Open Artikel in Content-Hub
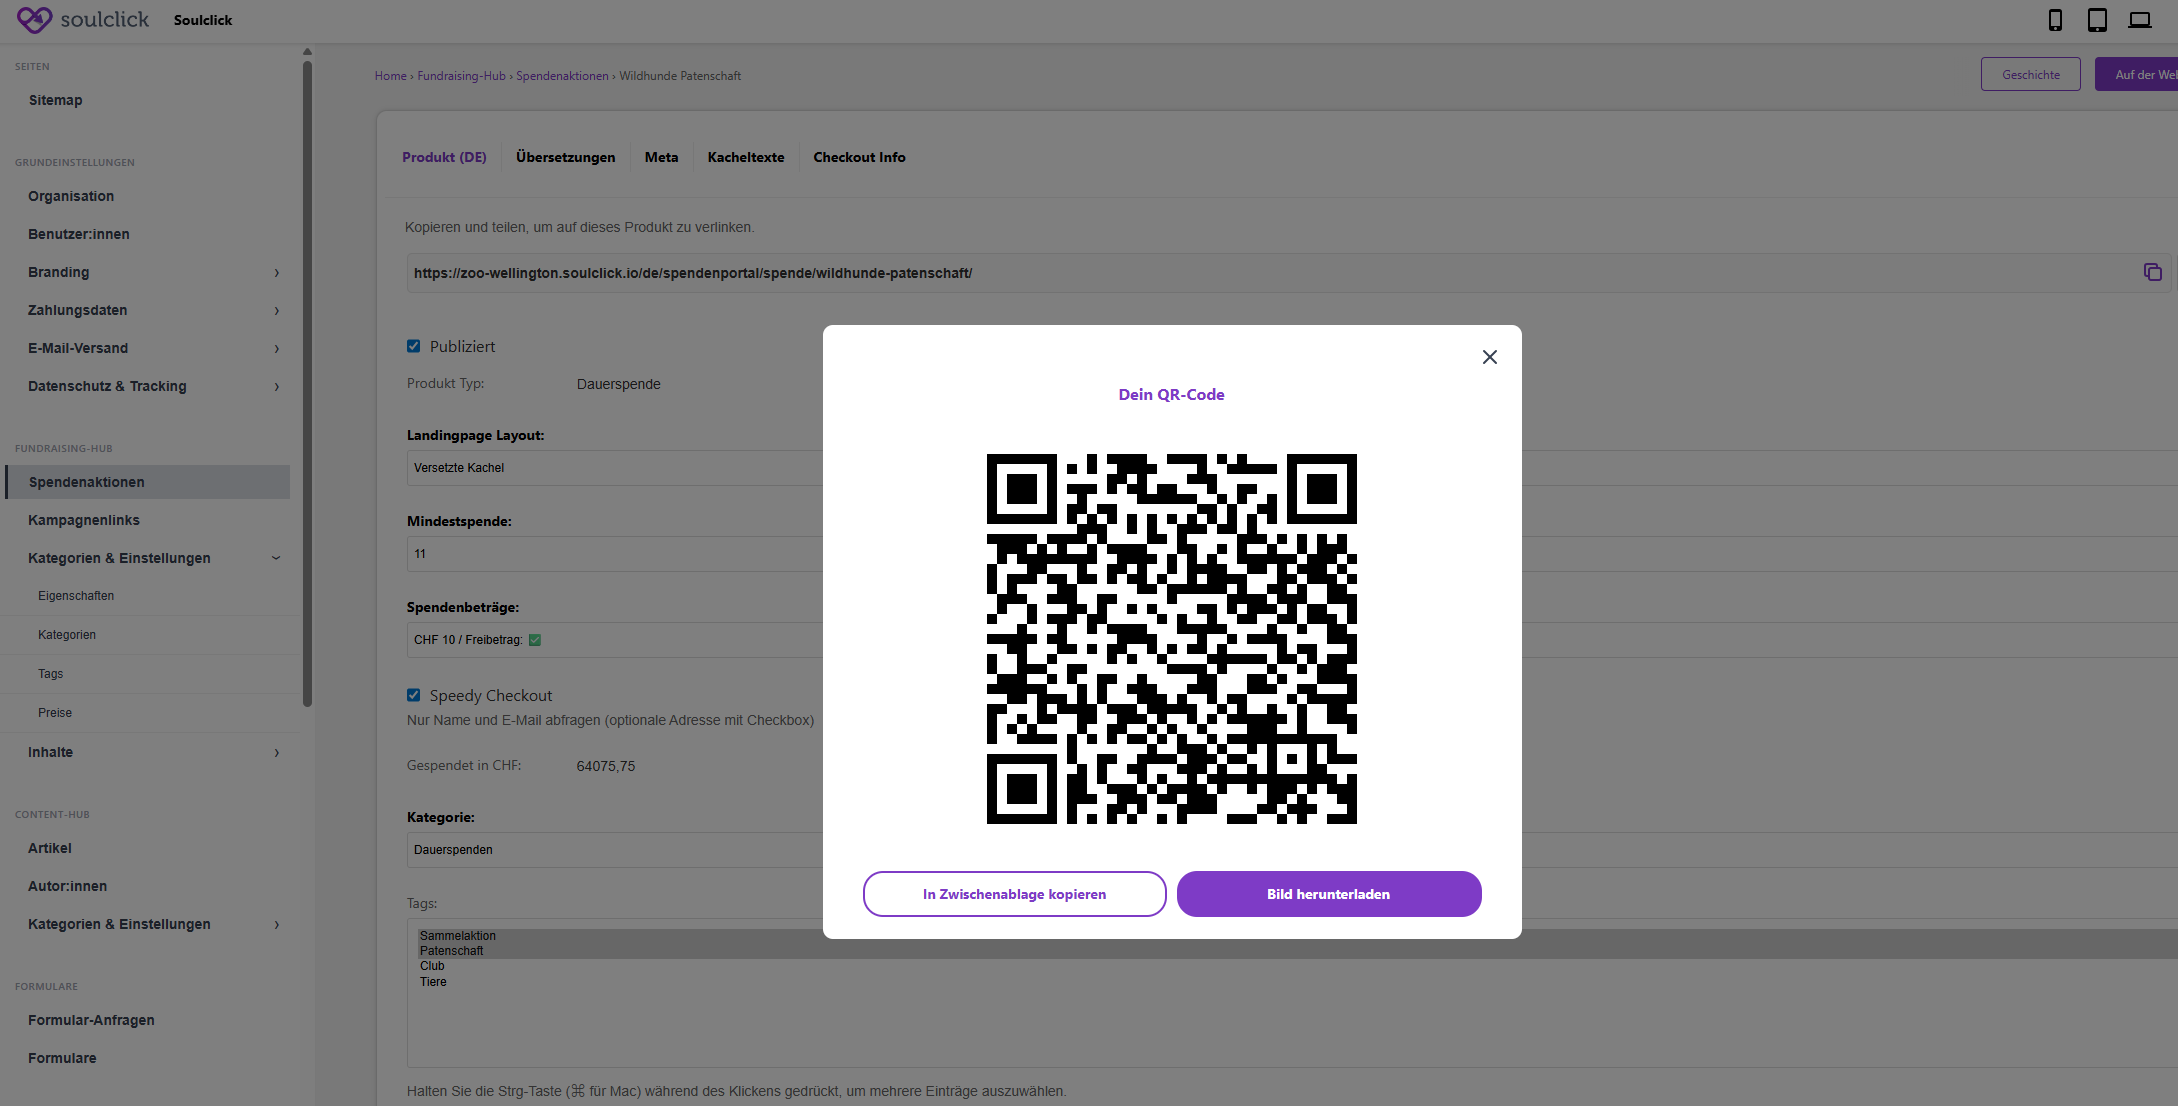Image resolution: width=2178 pixels, height=1106 pixels. tap(50, 848)
